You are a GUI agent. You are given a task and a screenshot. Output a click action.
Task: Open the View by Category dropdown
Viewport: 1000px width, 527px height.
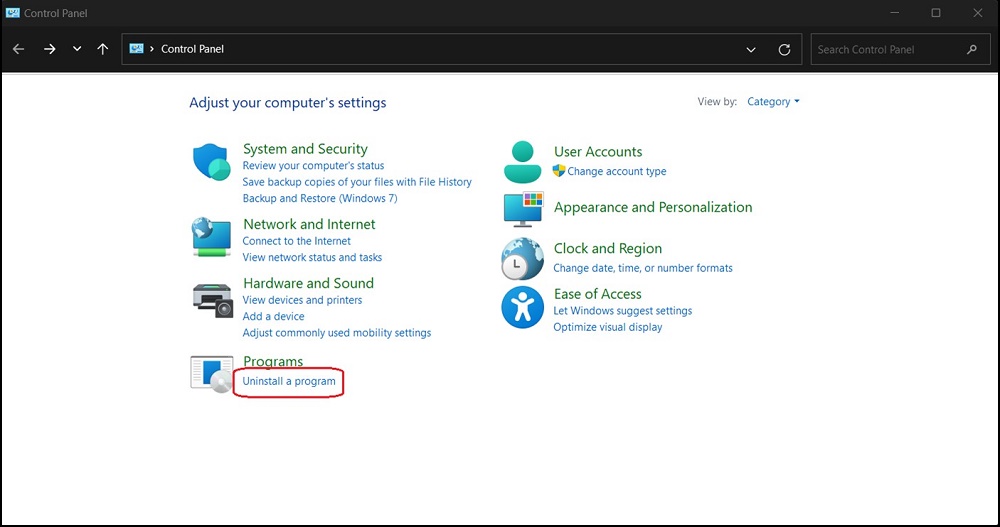pos(773,101)
